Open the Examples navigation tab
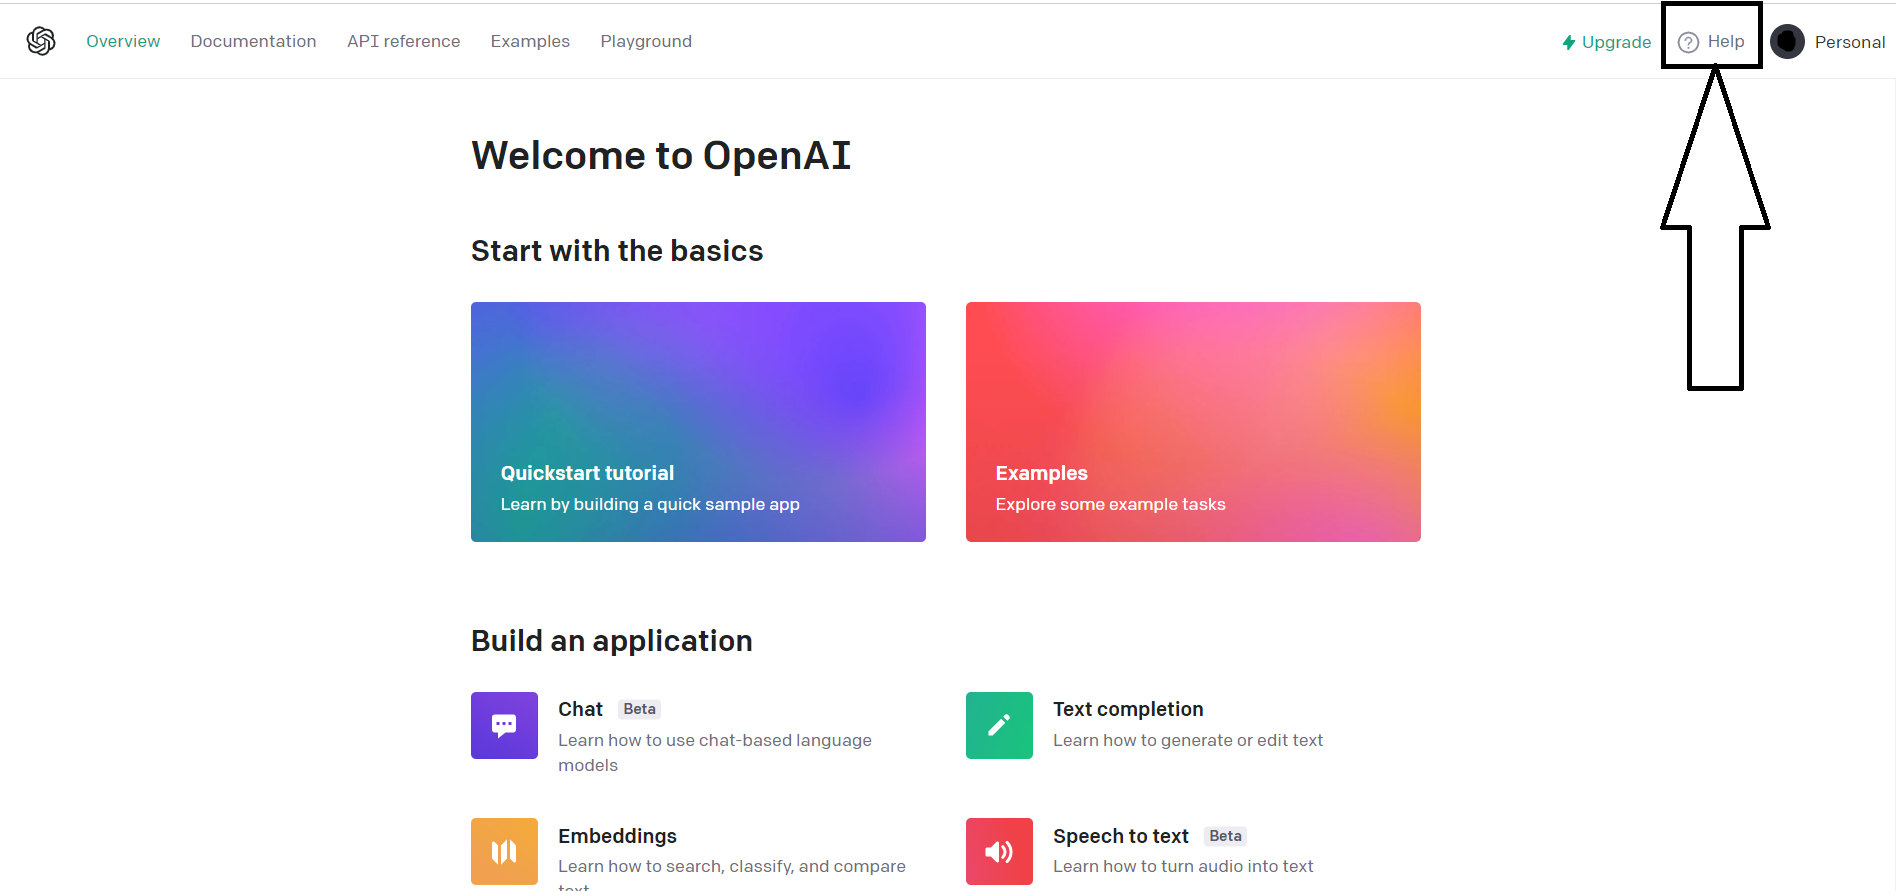Screen dimensions: 1896x891 [530, 41]
